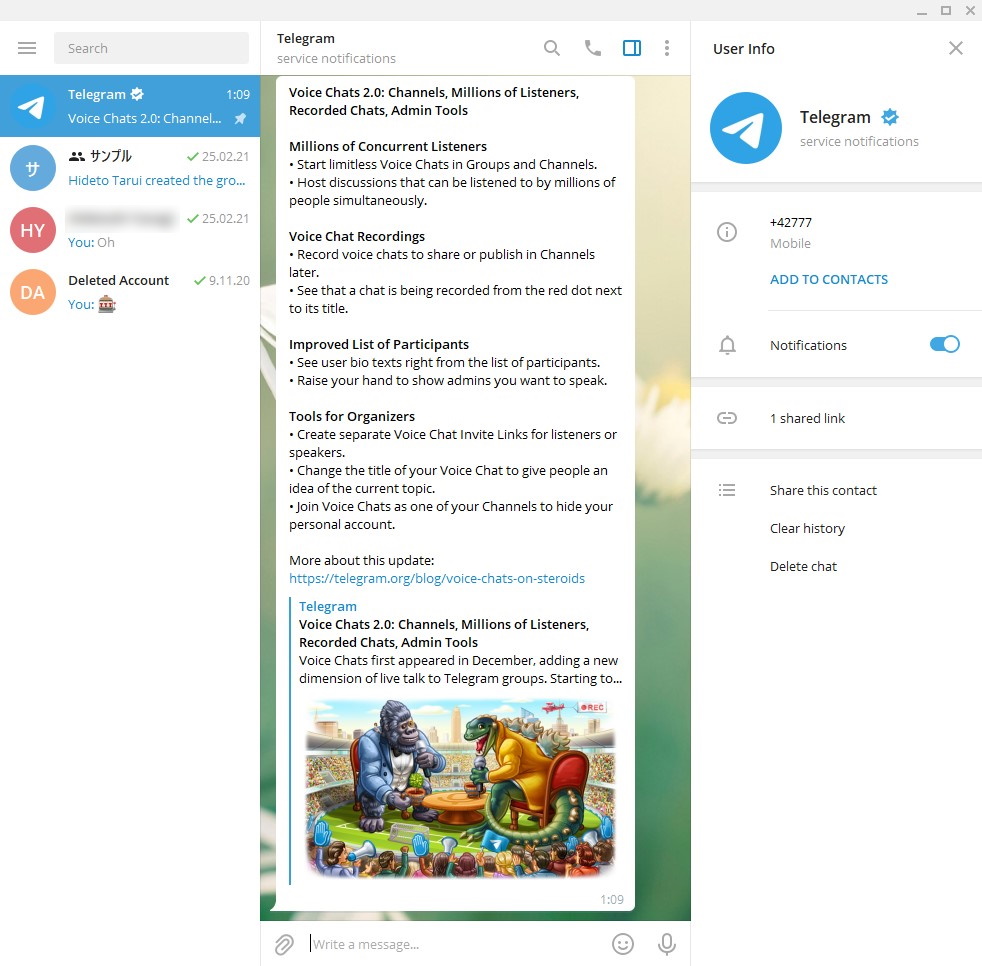
Task: Select Delete chat in the User Info panel
Action: [803, 566]
